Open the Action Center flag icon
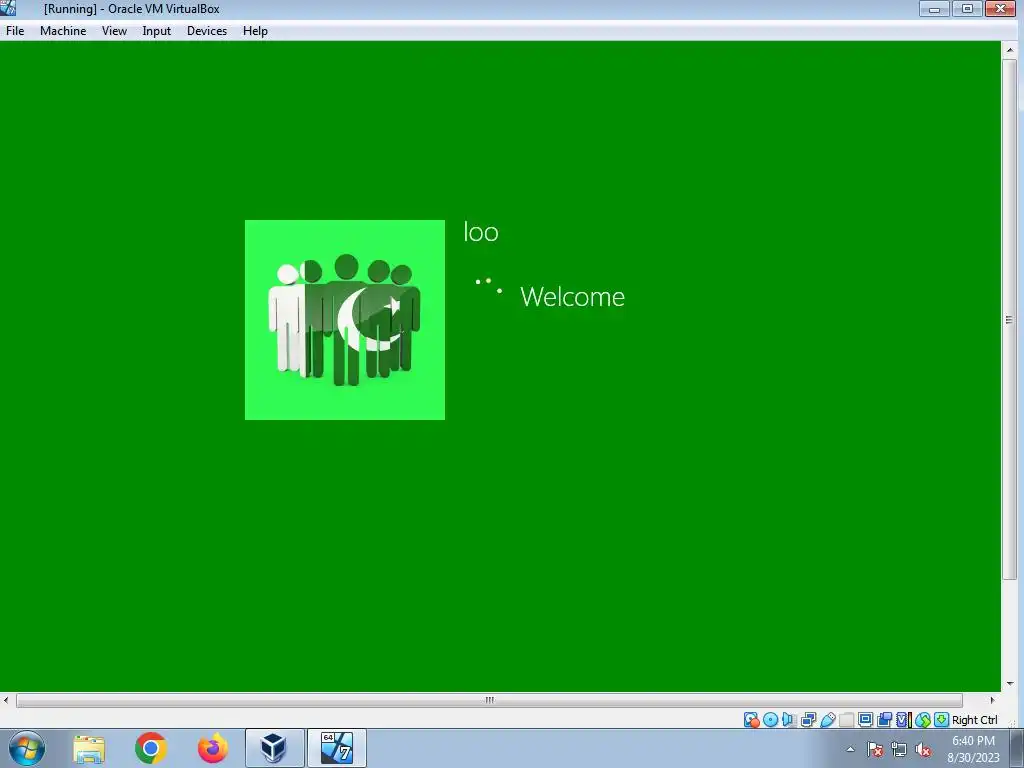Screen dimensions: 1024x768 pyautogui.click(x=875, y=749)
